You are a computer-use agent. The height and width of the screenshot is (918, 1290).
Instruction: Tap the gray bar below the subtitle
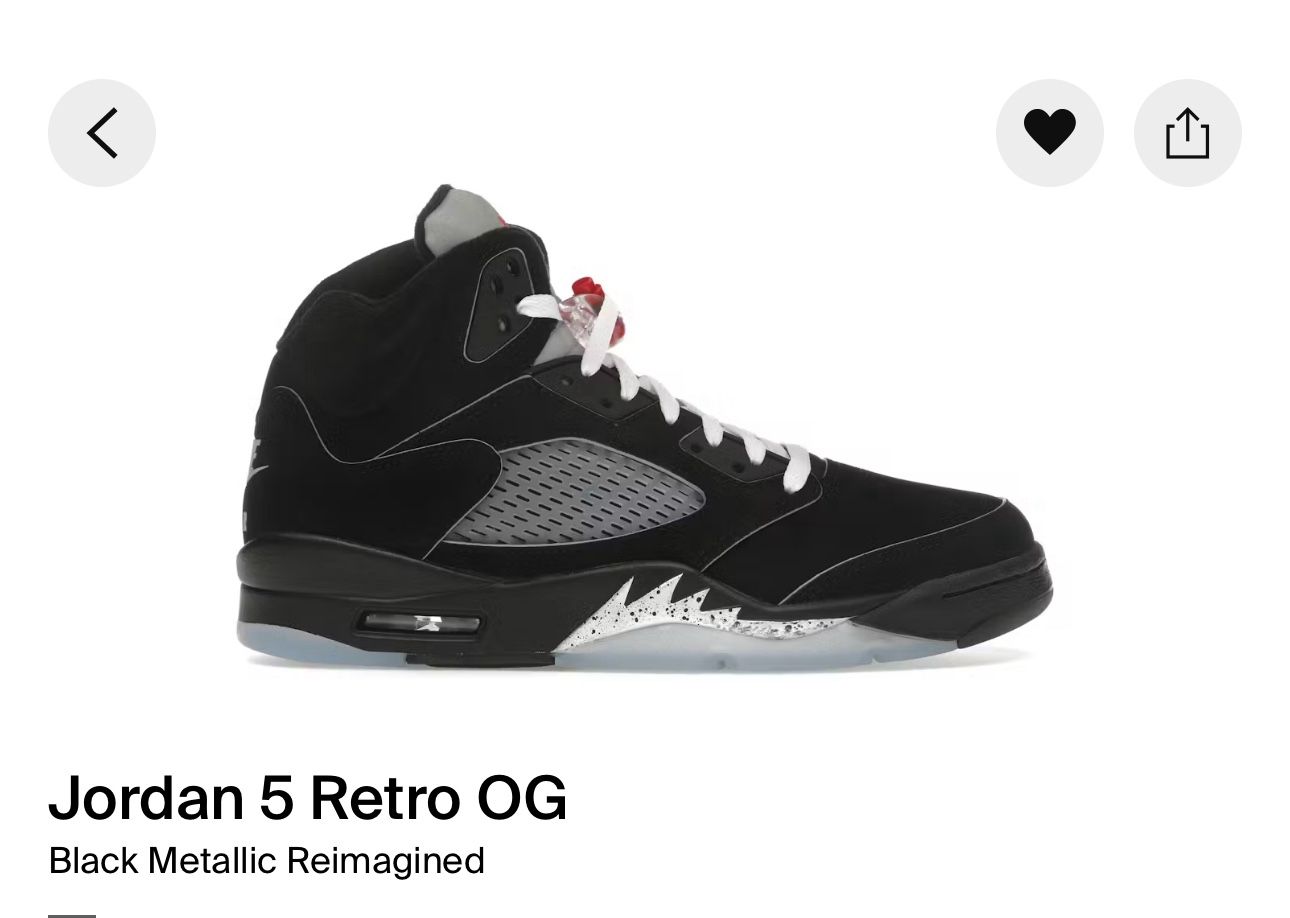(x=72, y=914)
